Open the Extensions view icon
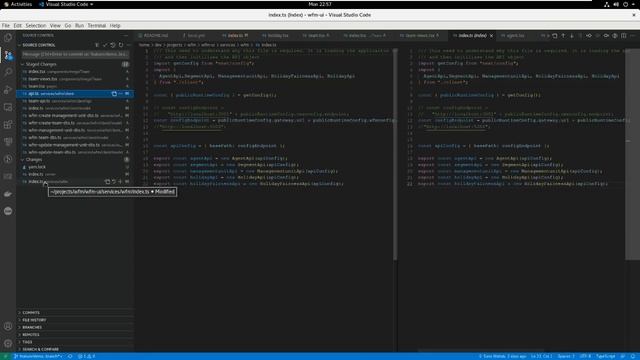The image size is (640, 360). pyautogui.click(x=8, y=124)
